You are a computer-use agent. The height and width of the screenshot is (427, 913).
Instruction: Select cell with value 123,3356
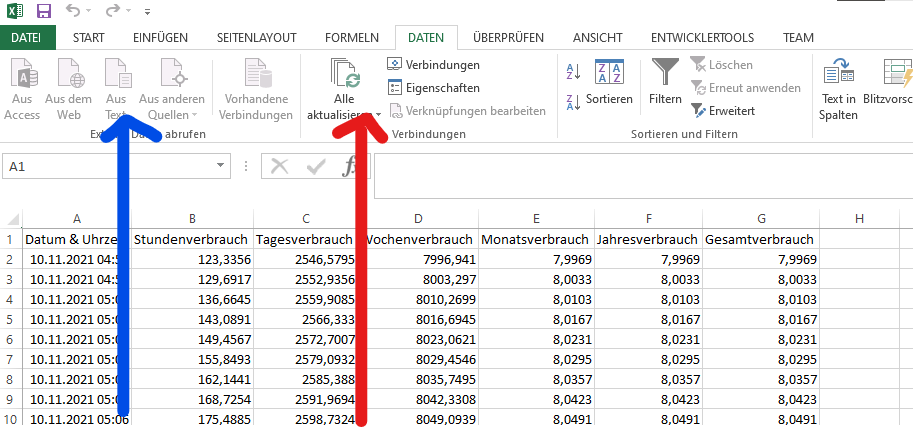pos(192,260)
